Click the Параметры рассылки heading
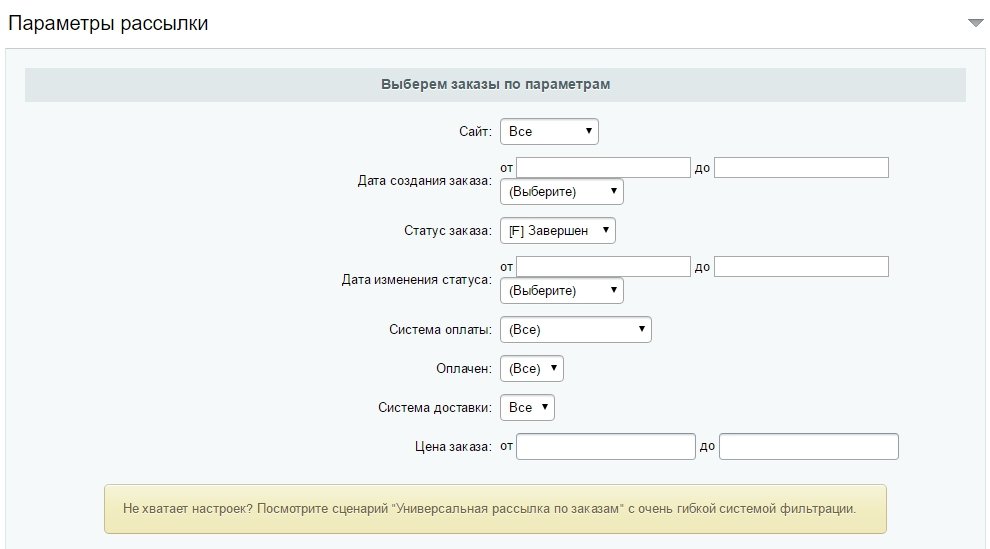This screenshot has height=549, width=990. tap(108, 23)
